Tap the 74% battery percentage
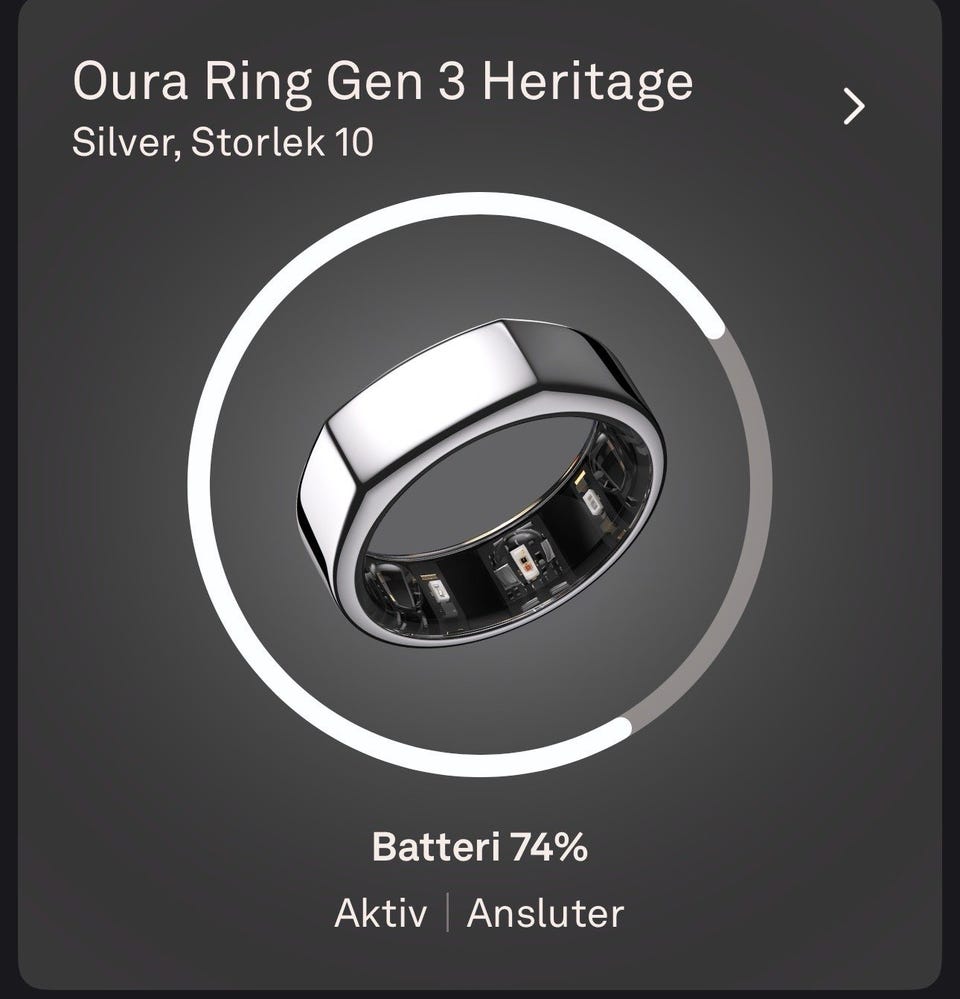Image resolution: width=960 pixels, height=999 pixels. point(548,847)
